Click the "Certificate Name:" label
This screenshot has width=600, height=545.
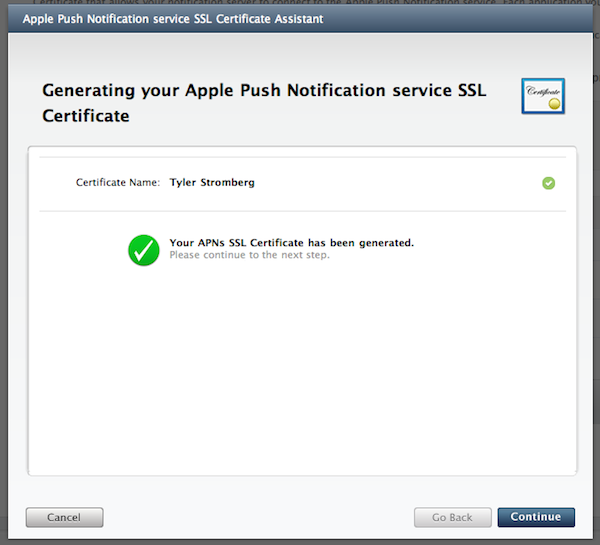118,183
